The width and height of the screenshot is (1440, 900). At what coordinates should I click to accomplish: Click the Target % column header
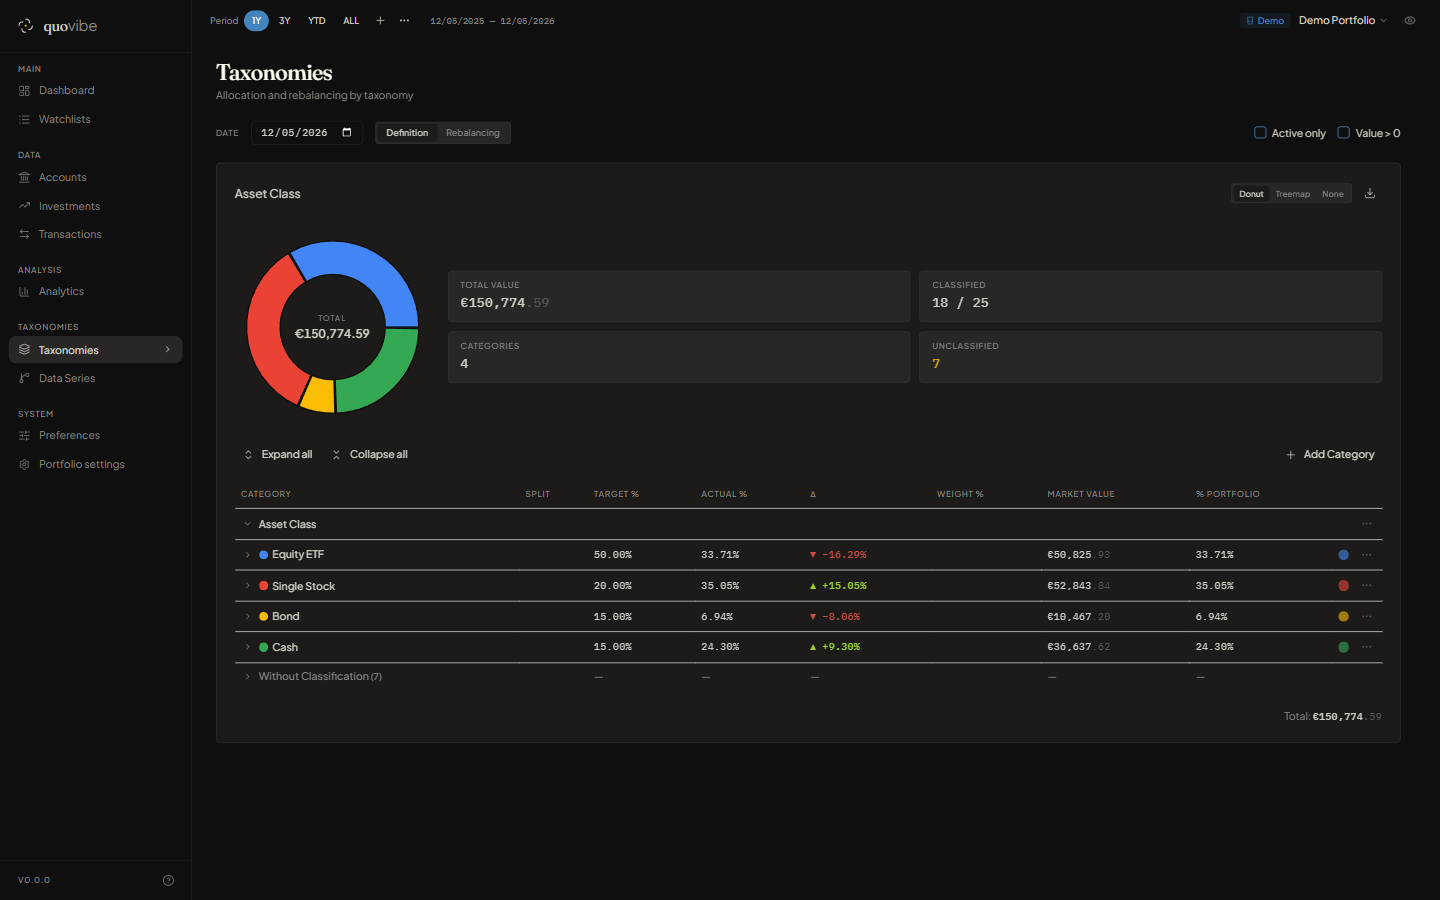tap(616, 494)
